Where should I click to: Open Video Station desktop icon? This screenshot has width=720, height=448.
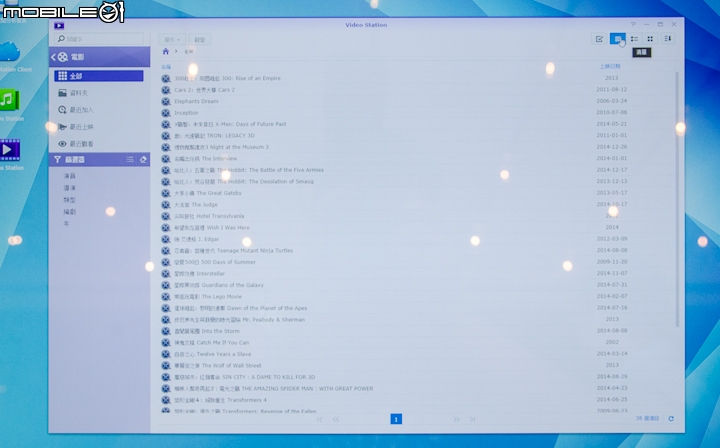[x=9, y=150]
